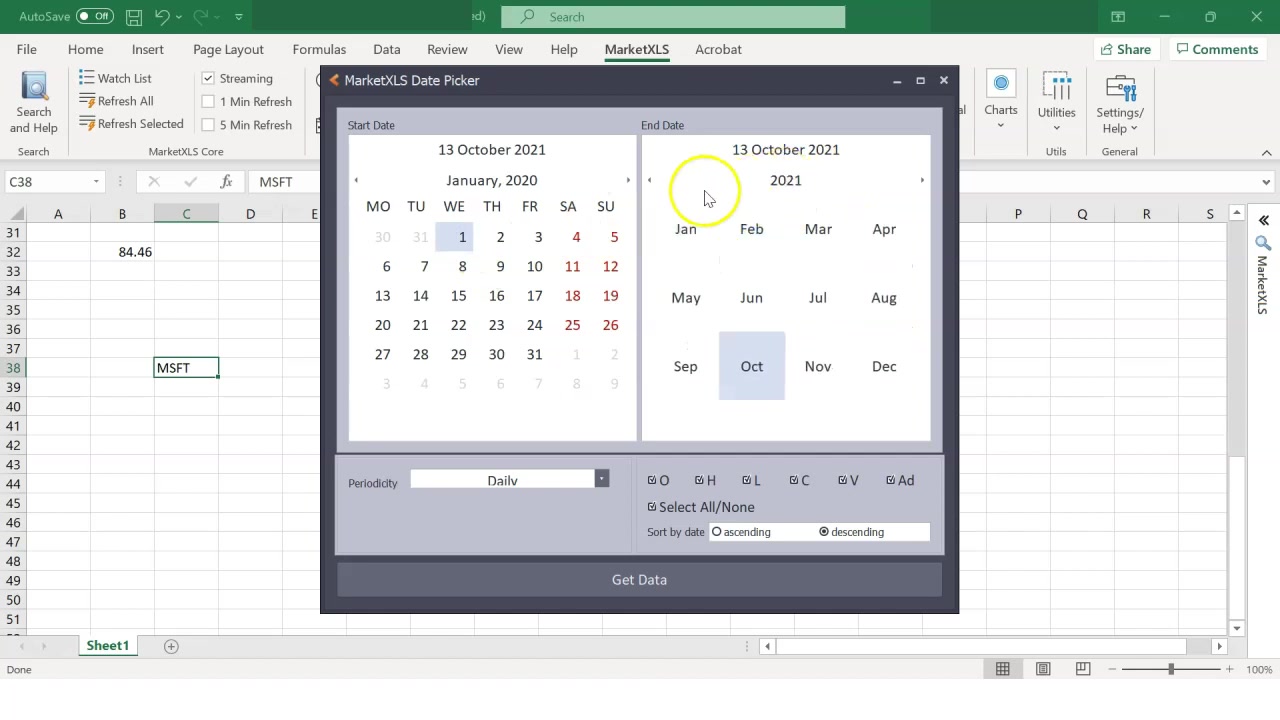Screen dimensions: 1280x720
Task: Switch to the Insert tab
Action: pyautogui.click(x=148, y=49)
